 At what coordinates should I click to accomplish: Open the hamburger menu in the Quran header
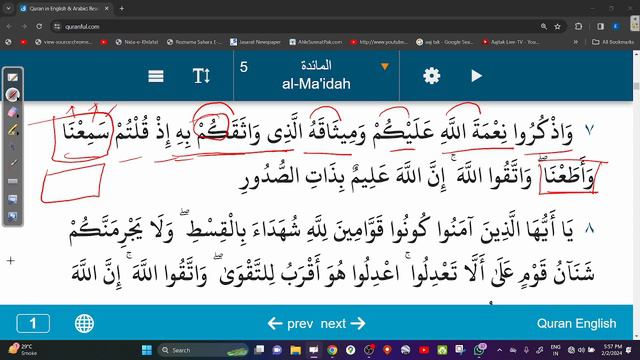click(x=156, y=76)
